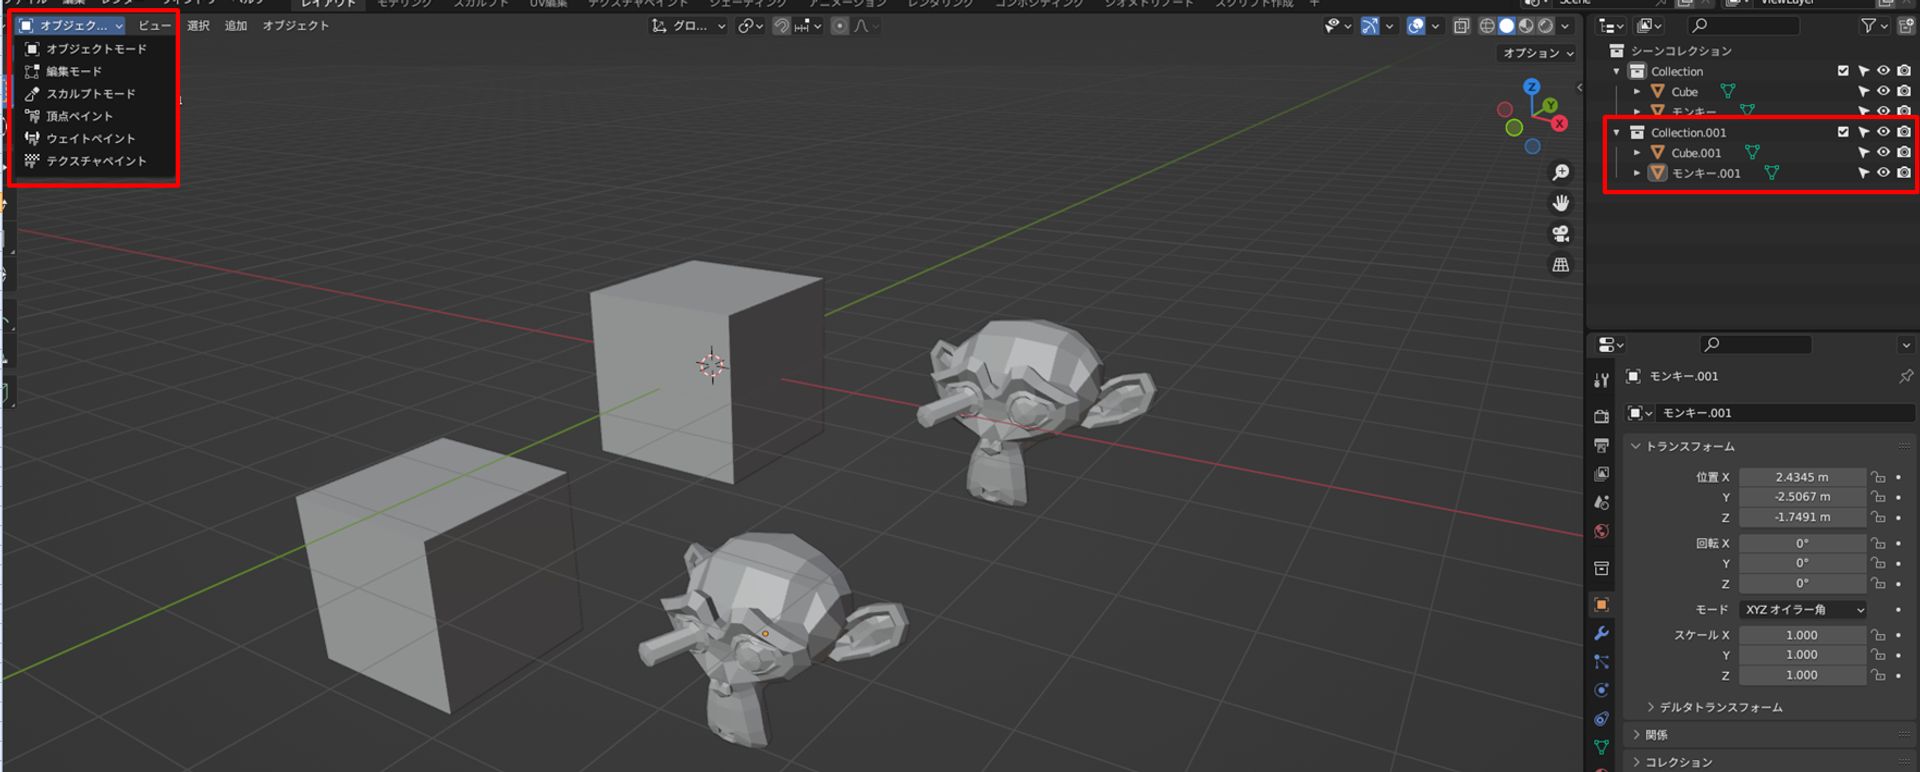Image resolution: width=1920 pixels, height=772 pixels.
Task: Open the Options (オプション) dropdown
Action: coord(1538,53)
